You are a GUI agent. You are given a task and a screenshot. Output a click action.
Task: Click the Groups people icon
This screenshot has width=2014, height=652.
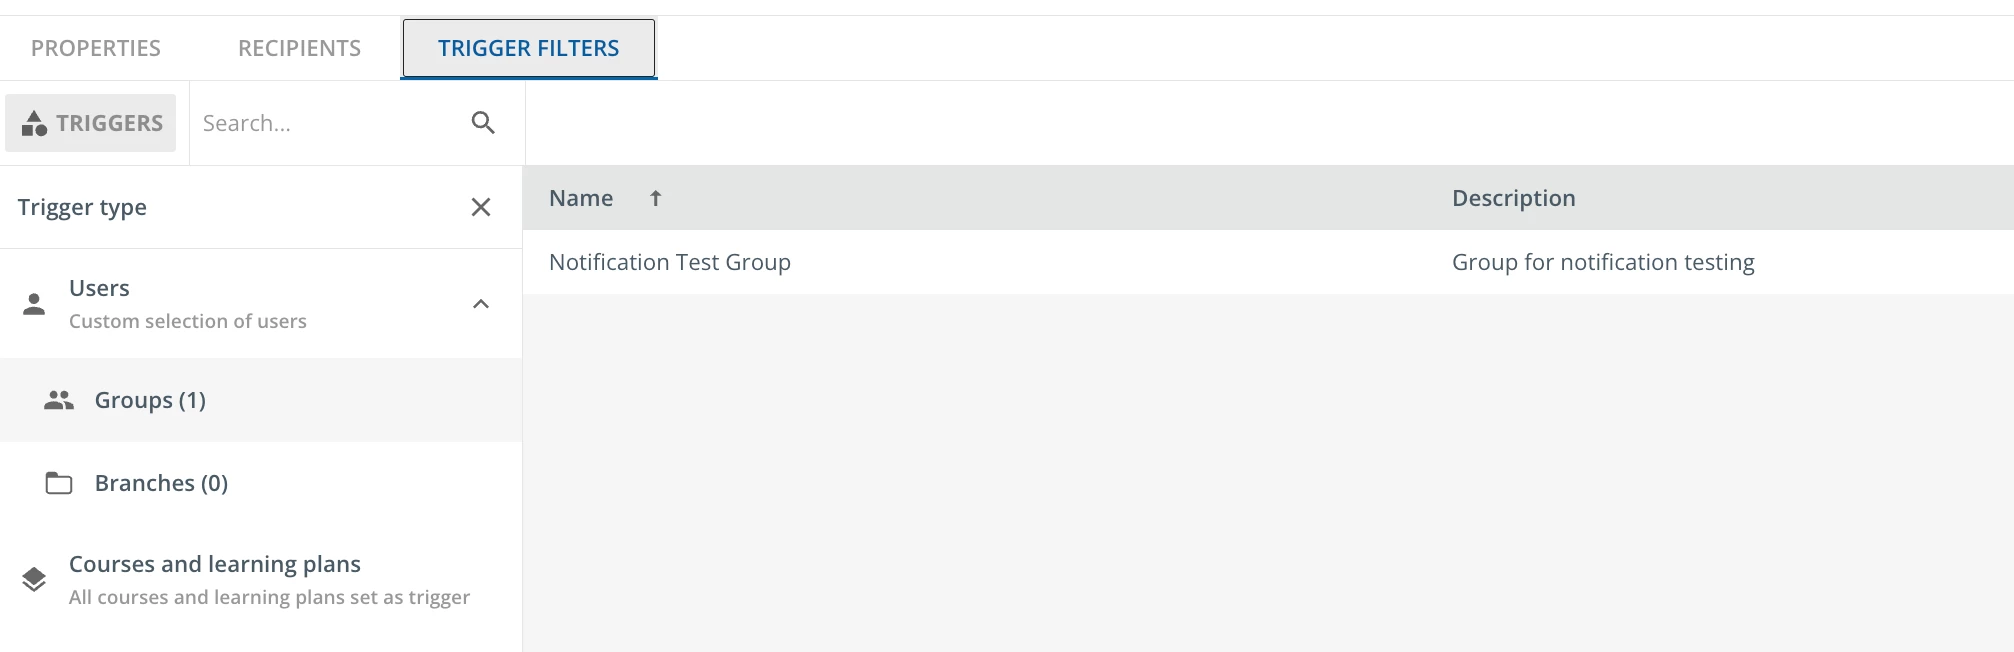tap(59, 400)
